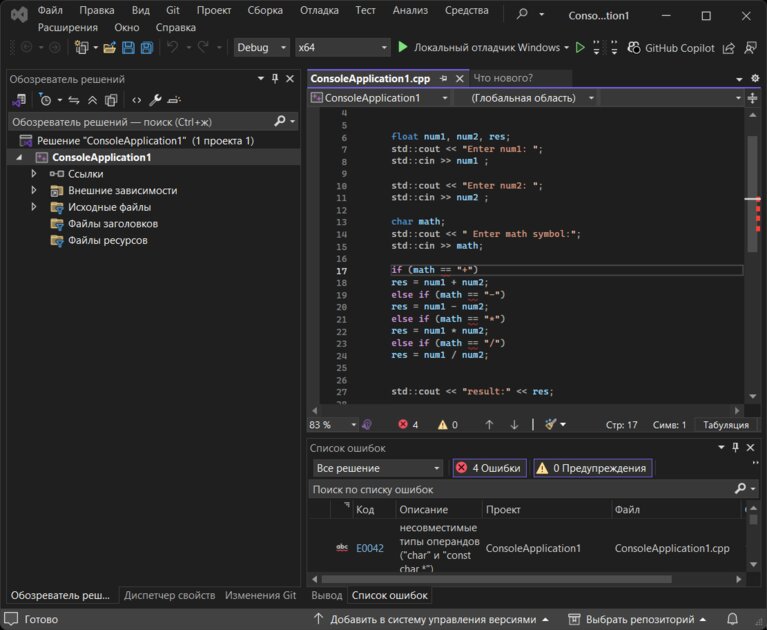Screen dimensions: 767x630
Task: Open error code E0042 link
Action: coord(369,548)
